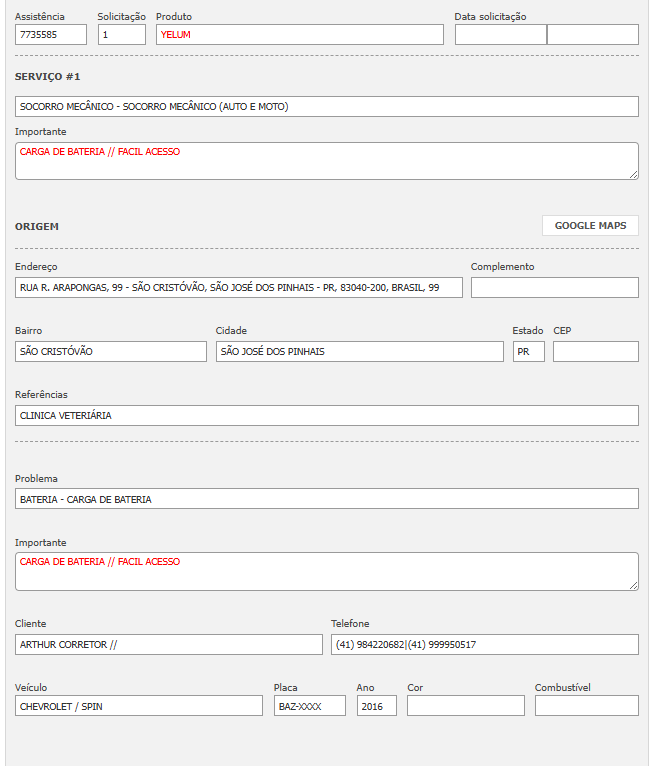Select the Solicitação number field
Screen dimensions: 662x766
pyautogui.click(x=121, y=35)
